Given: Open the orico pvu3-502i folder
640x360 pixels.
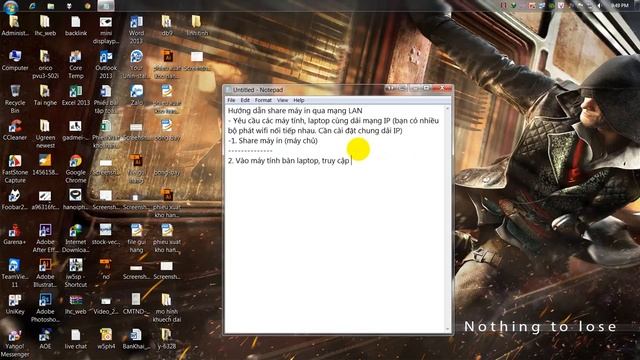Looking at the screenshot, I should [45, 64].
